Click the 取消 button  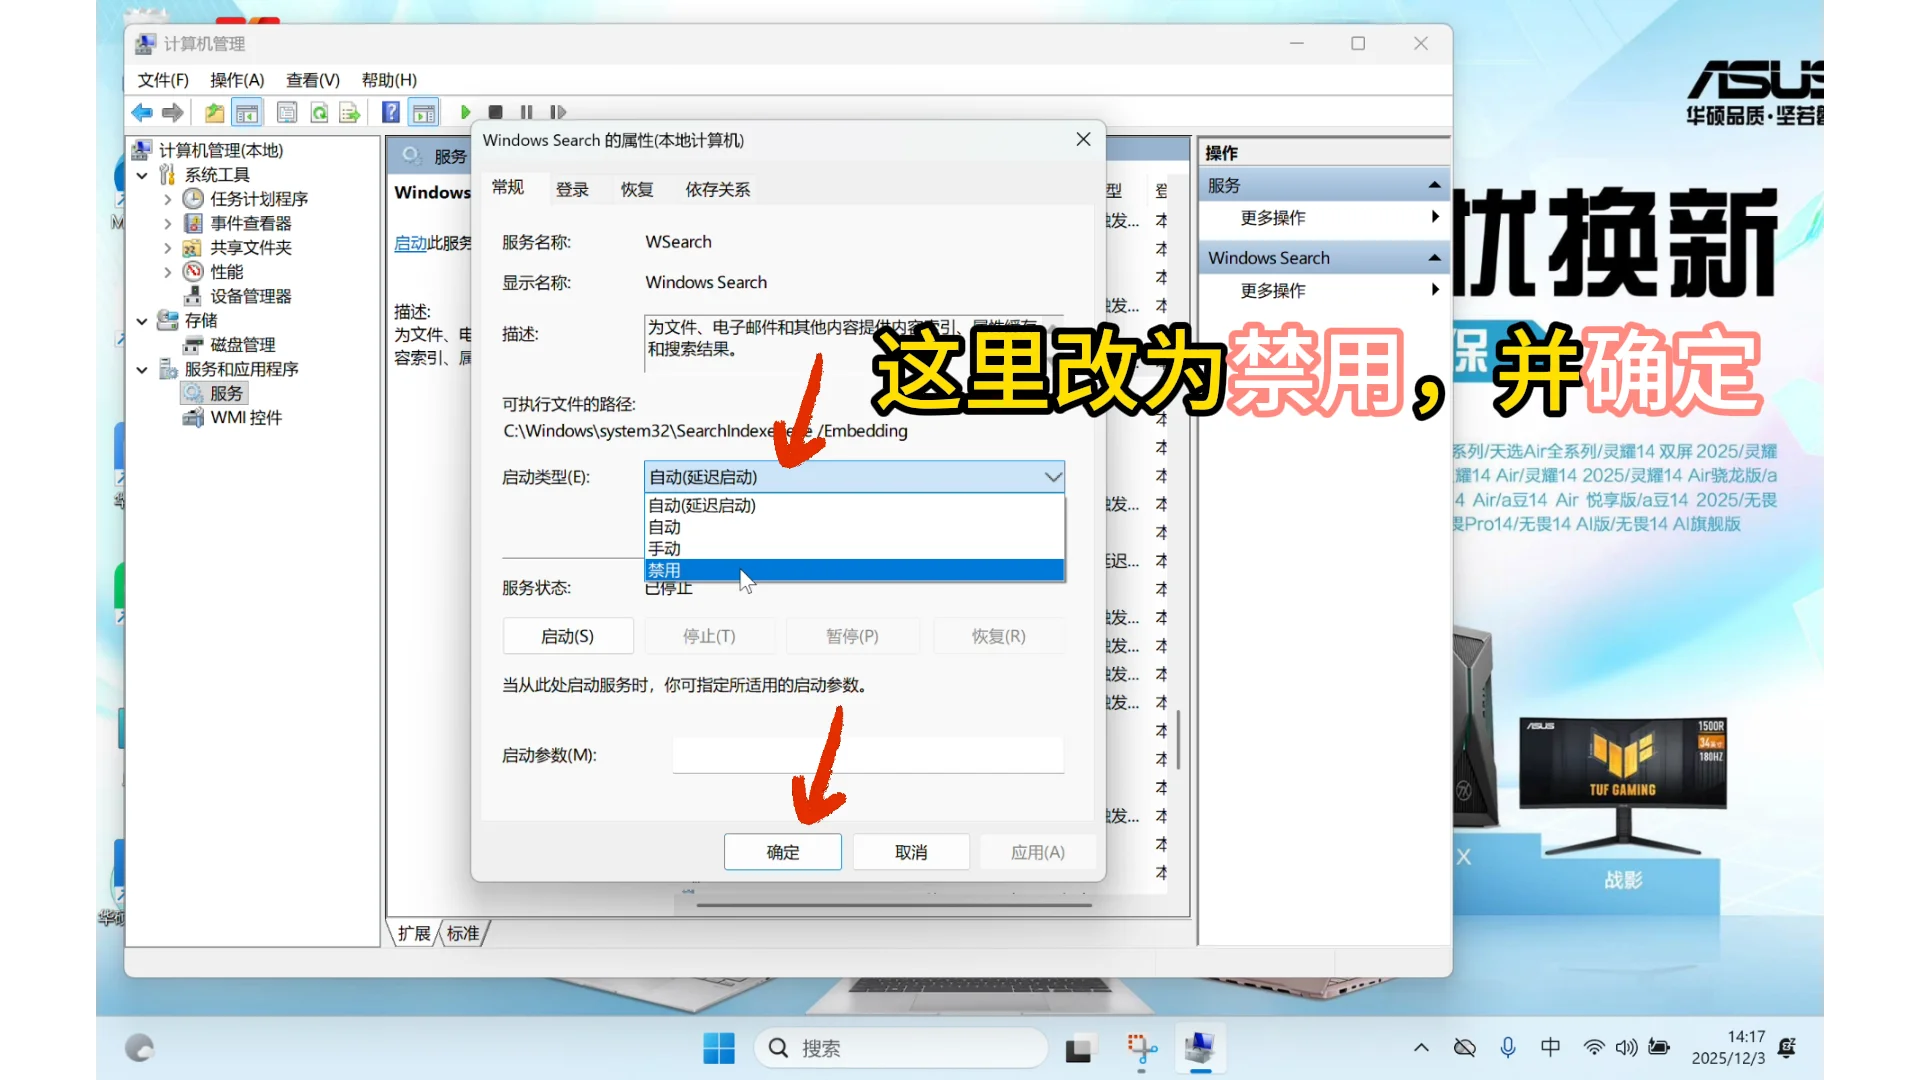point(910,852)
